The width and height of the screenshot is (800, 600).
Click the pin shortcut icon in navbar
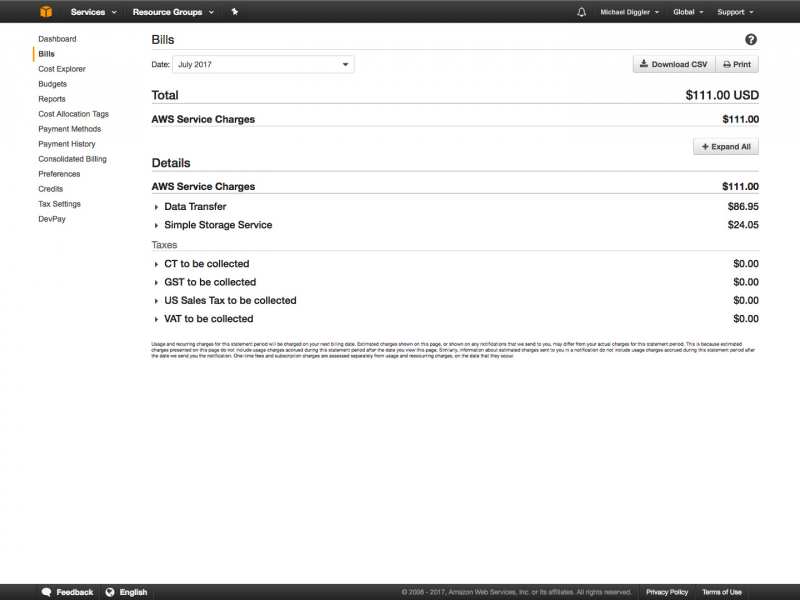(x=234, y=12)
